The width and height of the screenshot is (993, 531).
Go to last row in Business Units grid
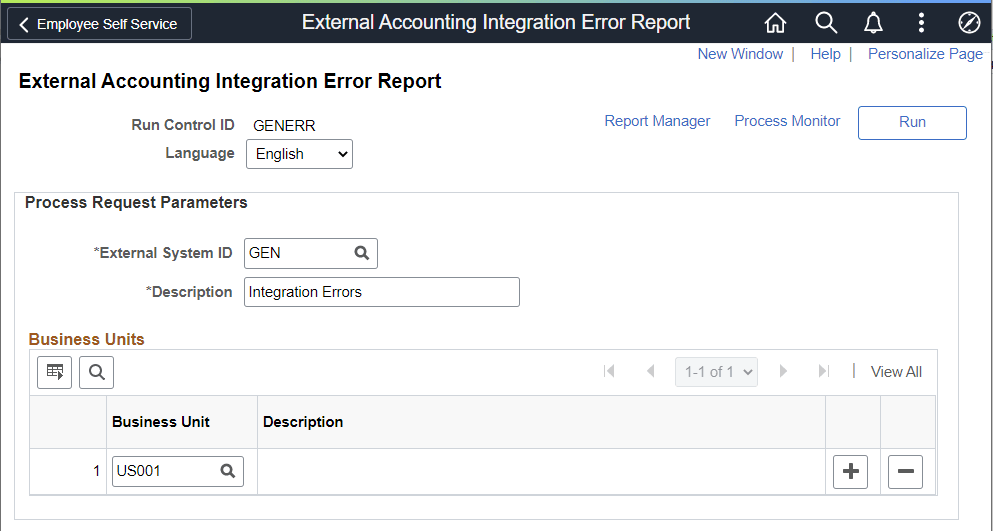coord(824,371)
